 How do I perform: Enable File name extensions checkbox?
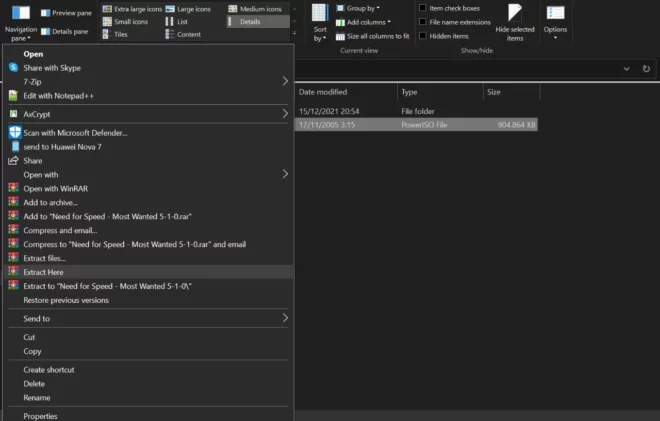(423, 22)
